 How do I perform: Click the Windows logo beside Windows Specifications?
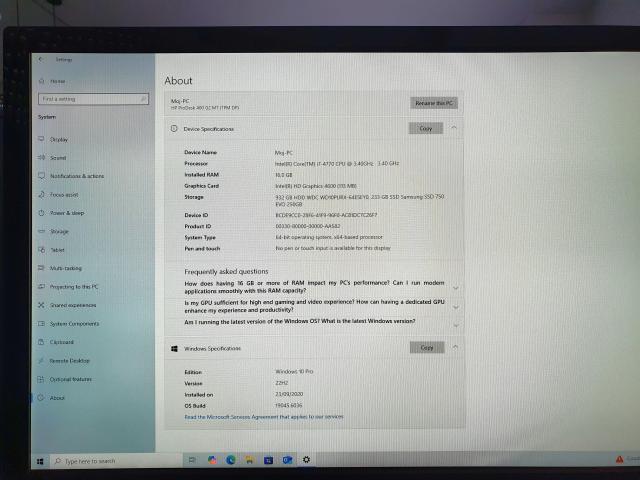pos(174,349)
